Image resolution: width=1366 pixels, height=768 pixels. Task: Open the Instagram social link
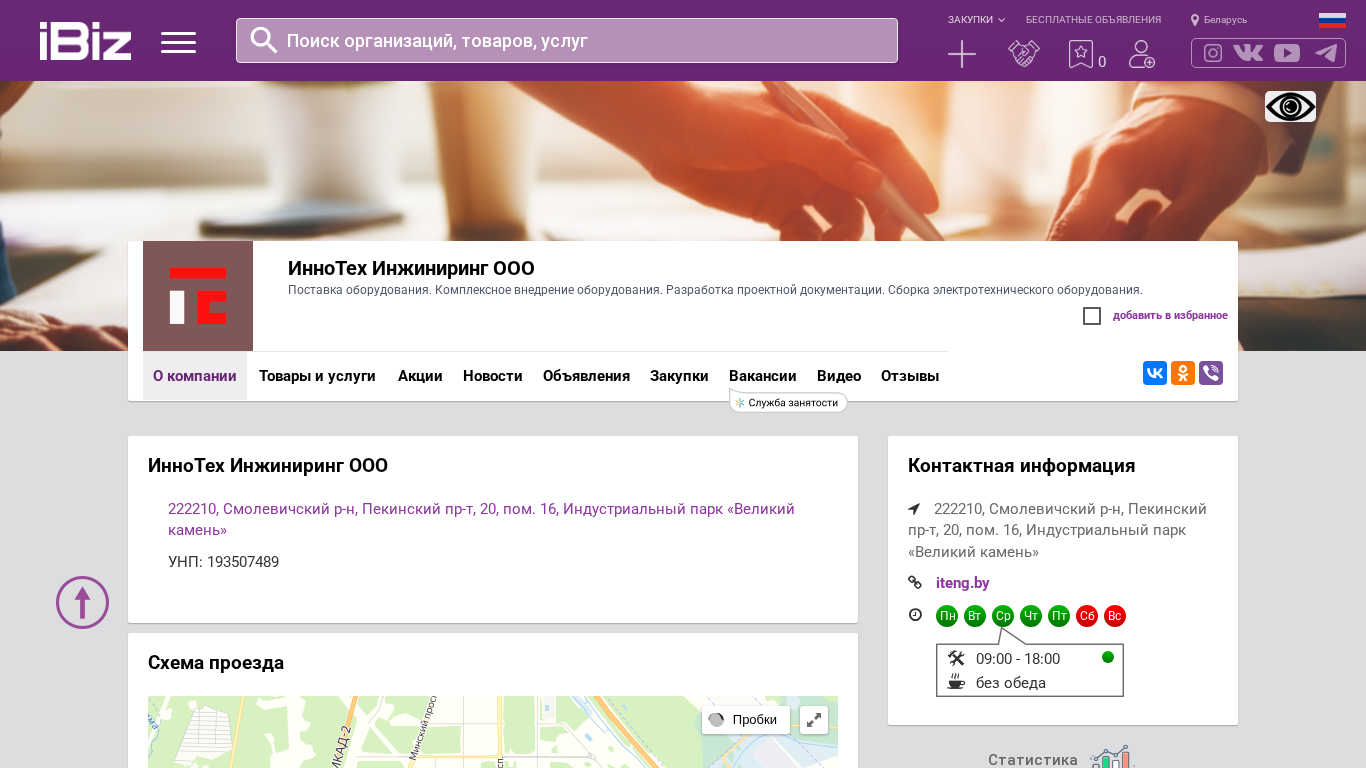tap(1213, 53)
